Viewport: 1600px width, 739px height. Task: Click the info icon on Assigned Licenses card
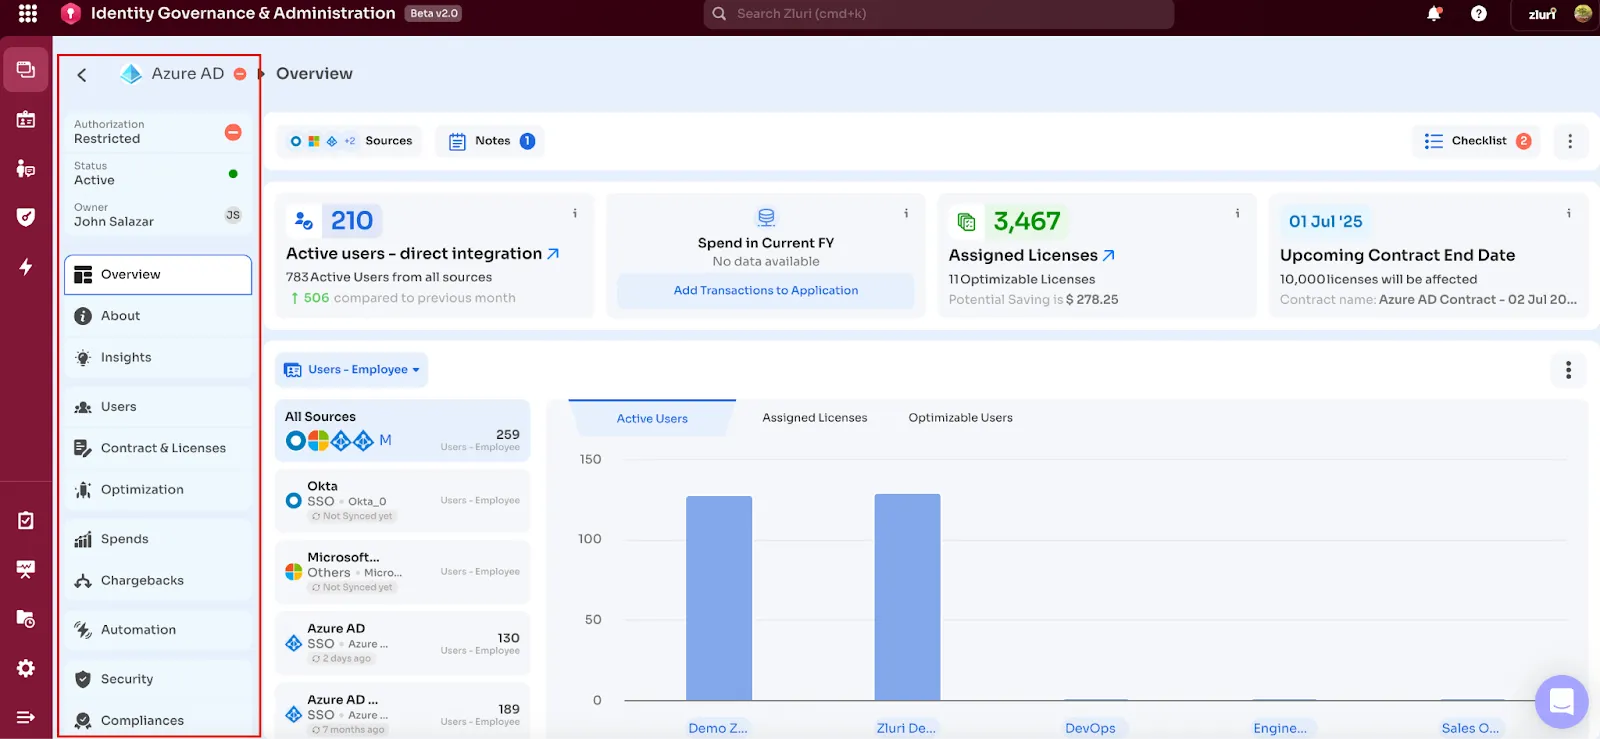click(x=1237, y=213)
